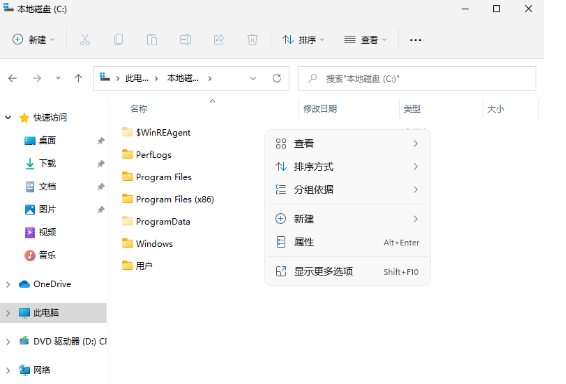Expand the 网络 tree node
This screenshot has width=566, height=384.
click(x=8, y=370)
